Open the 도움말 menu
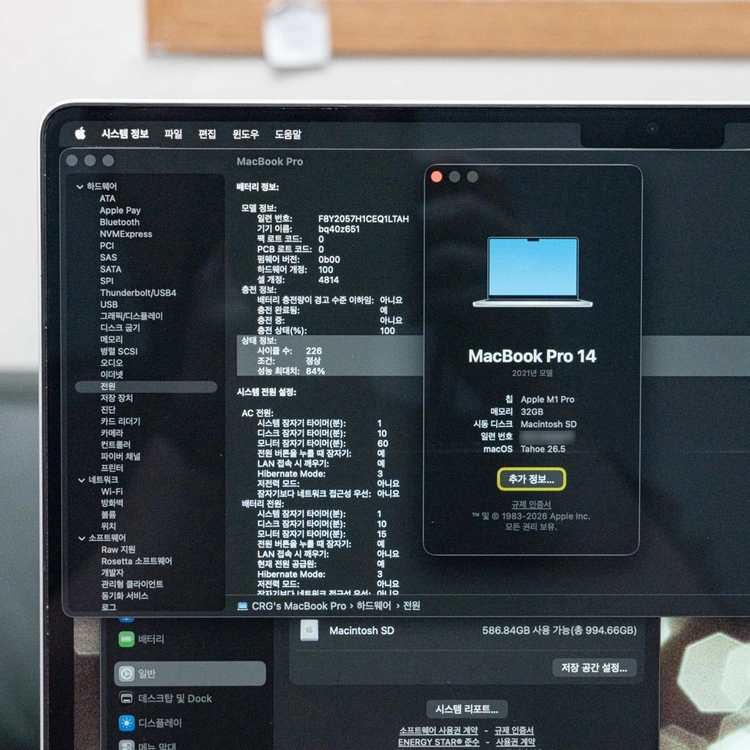Viewport: 750px width, 750px height. [288, 134]
